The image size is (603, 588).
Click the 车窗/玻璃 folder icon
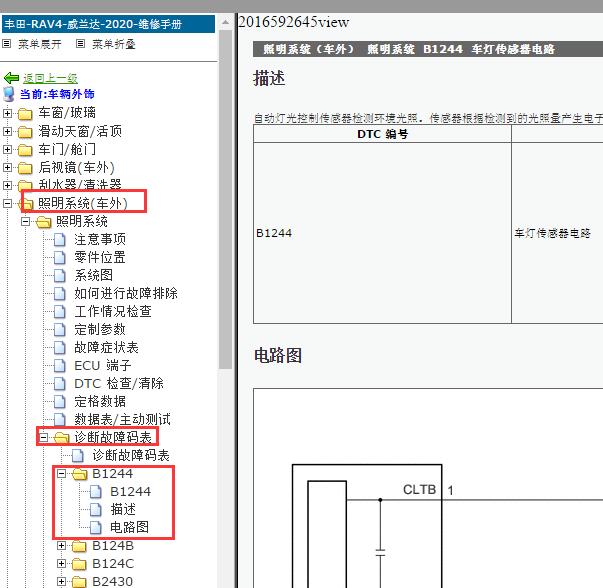25,113
